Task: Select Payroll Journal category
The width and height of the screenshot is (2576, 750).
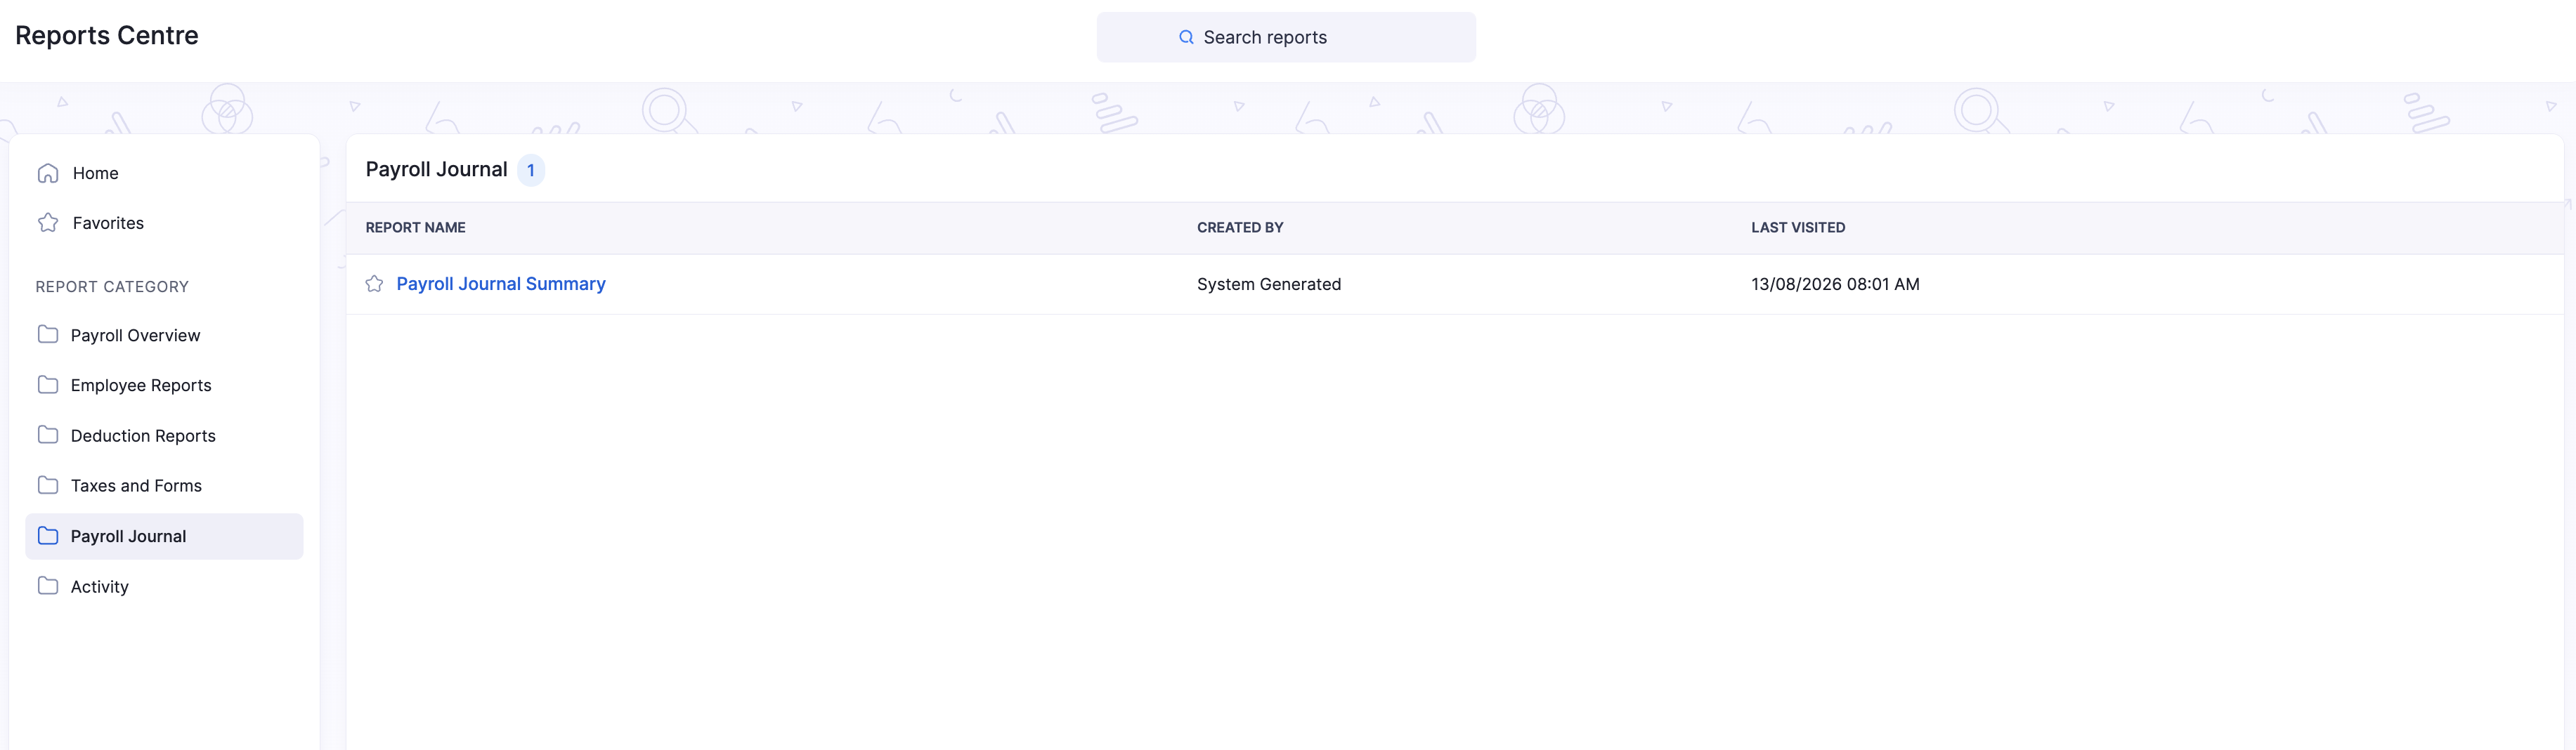Action: pos(164,536)
